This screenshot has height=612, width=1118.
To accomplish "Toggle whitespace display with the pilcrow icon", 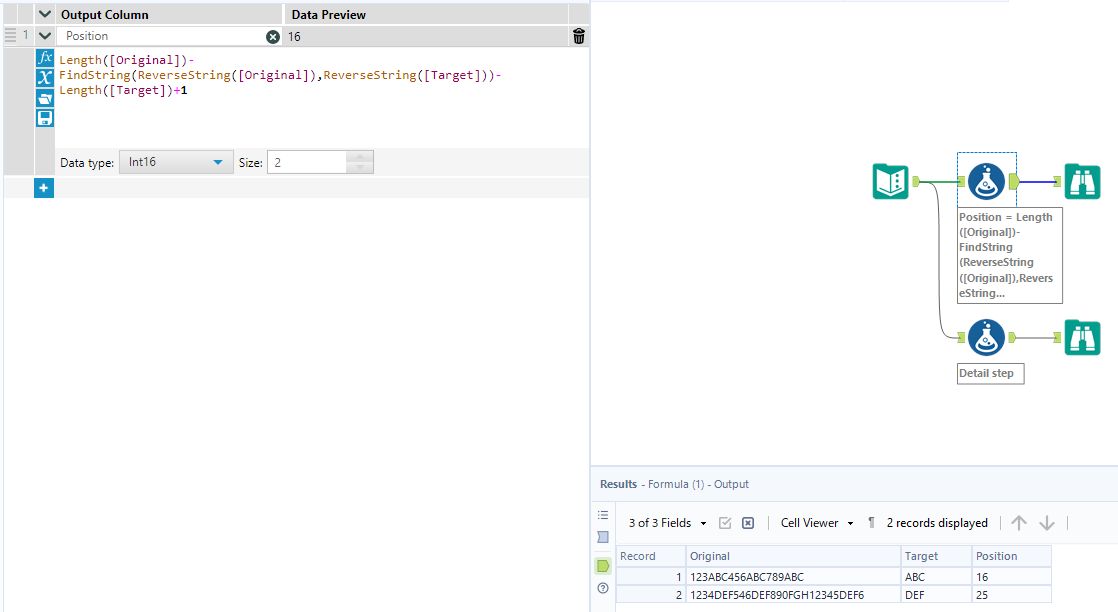I will [869, 522].
